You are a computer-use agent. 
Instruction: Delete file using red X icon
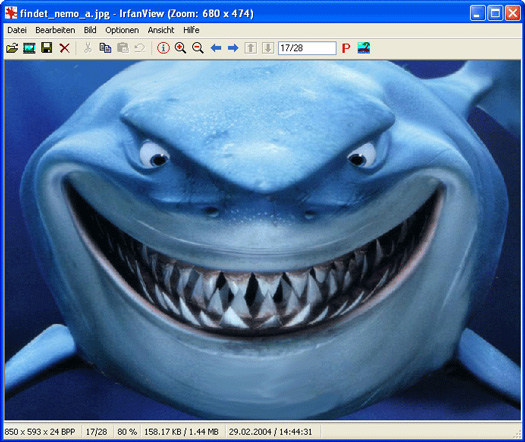pos(64,48)
